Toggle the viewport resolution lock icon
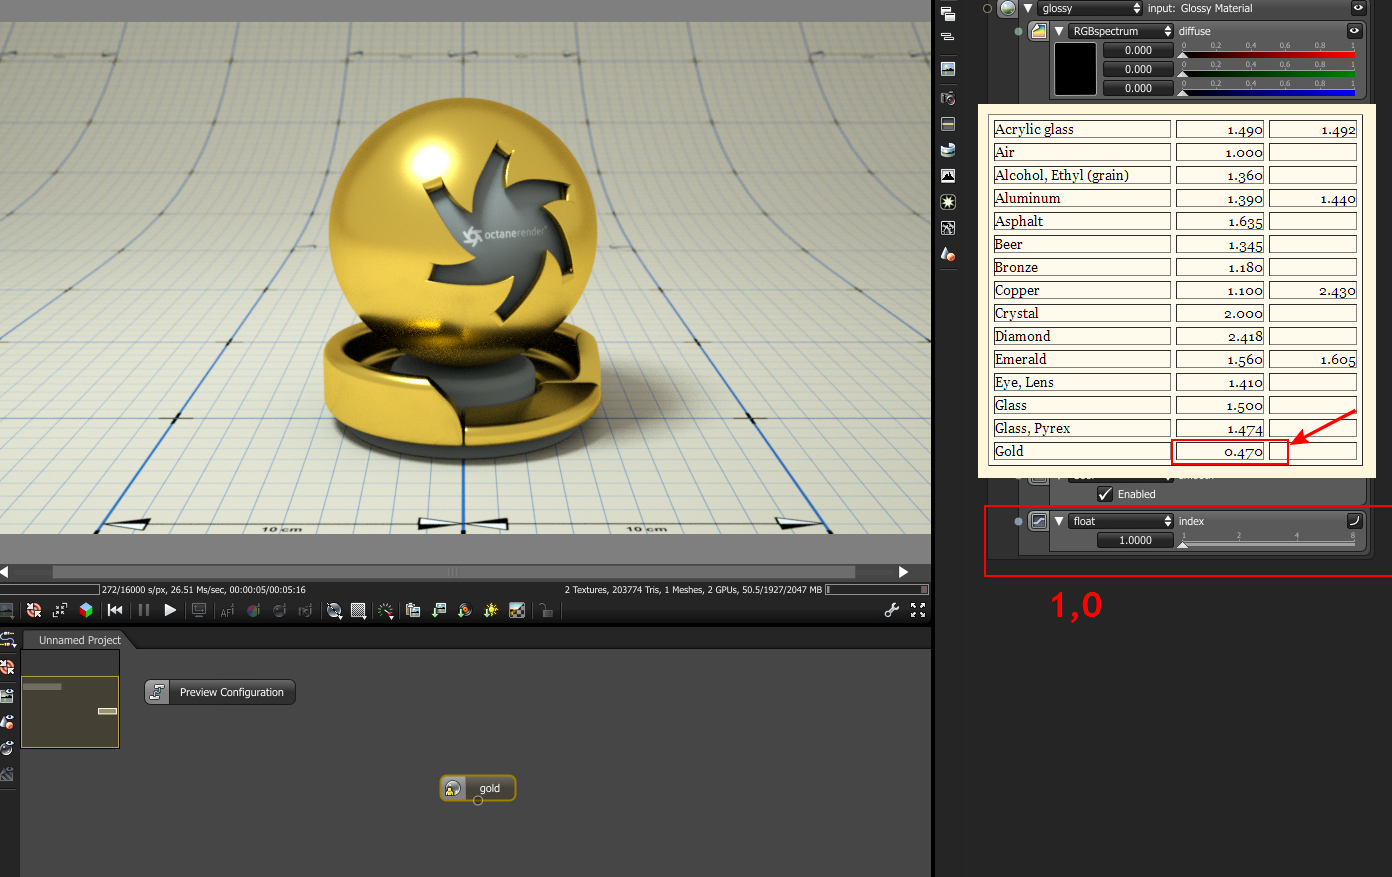 click(545, 610)
